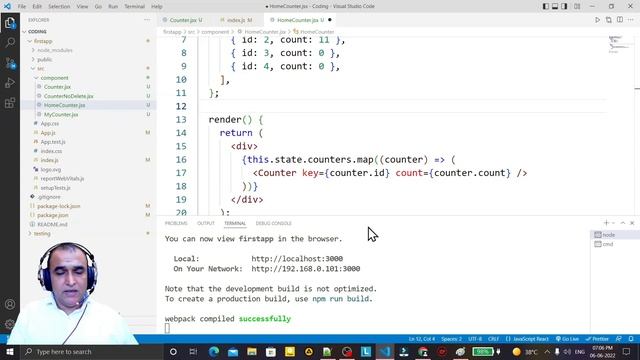Open the terminal launch profile dropdown arrow
Viewport: 640px width, 360px height.
pyautogui.click(x=613, y=223)
